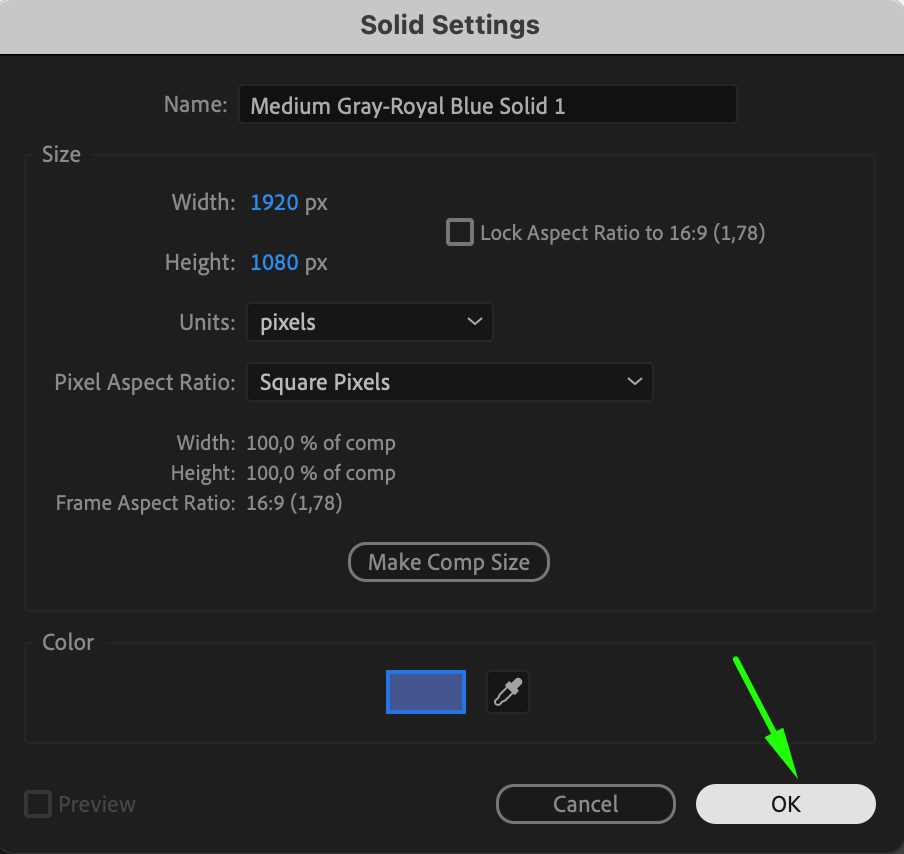This screenshot has height=854, width=904.
Task: Click the Units dropdown chevron arrow
Action: (474, 322)
